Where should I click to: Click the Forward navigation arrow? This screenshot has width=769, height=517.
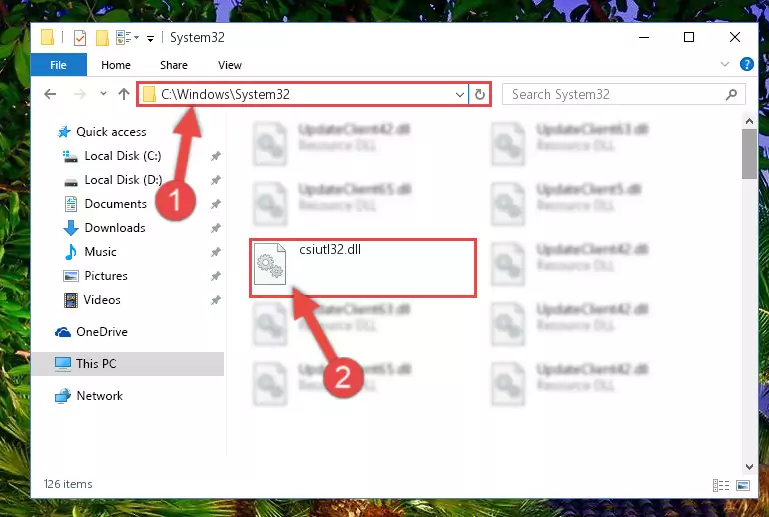click(79, 94)
